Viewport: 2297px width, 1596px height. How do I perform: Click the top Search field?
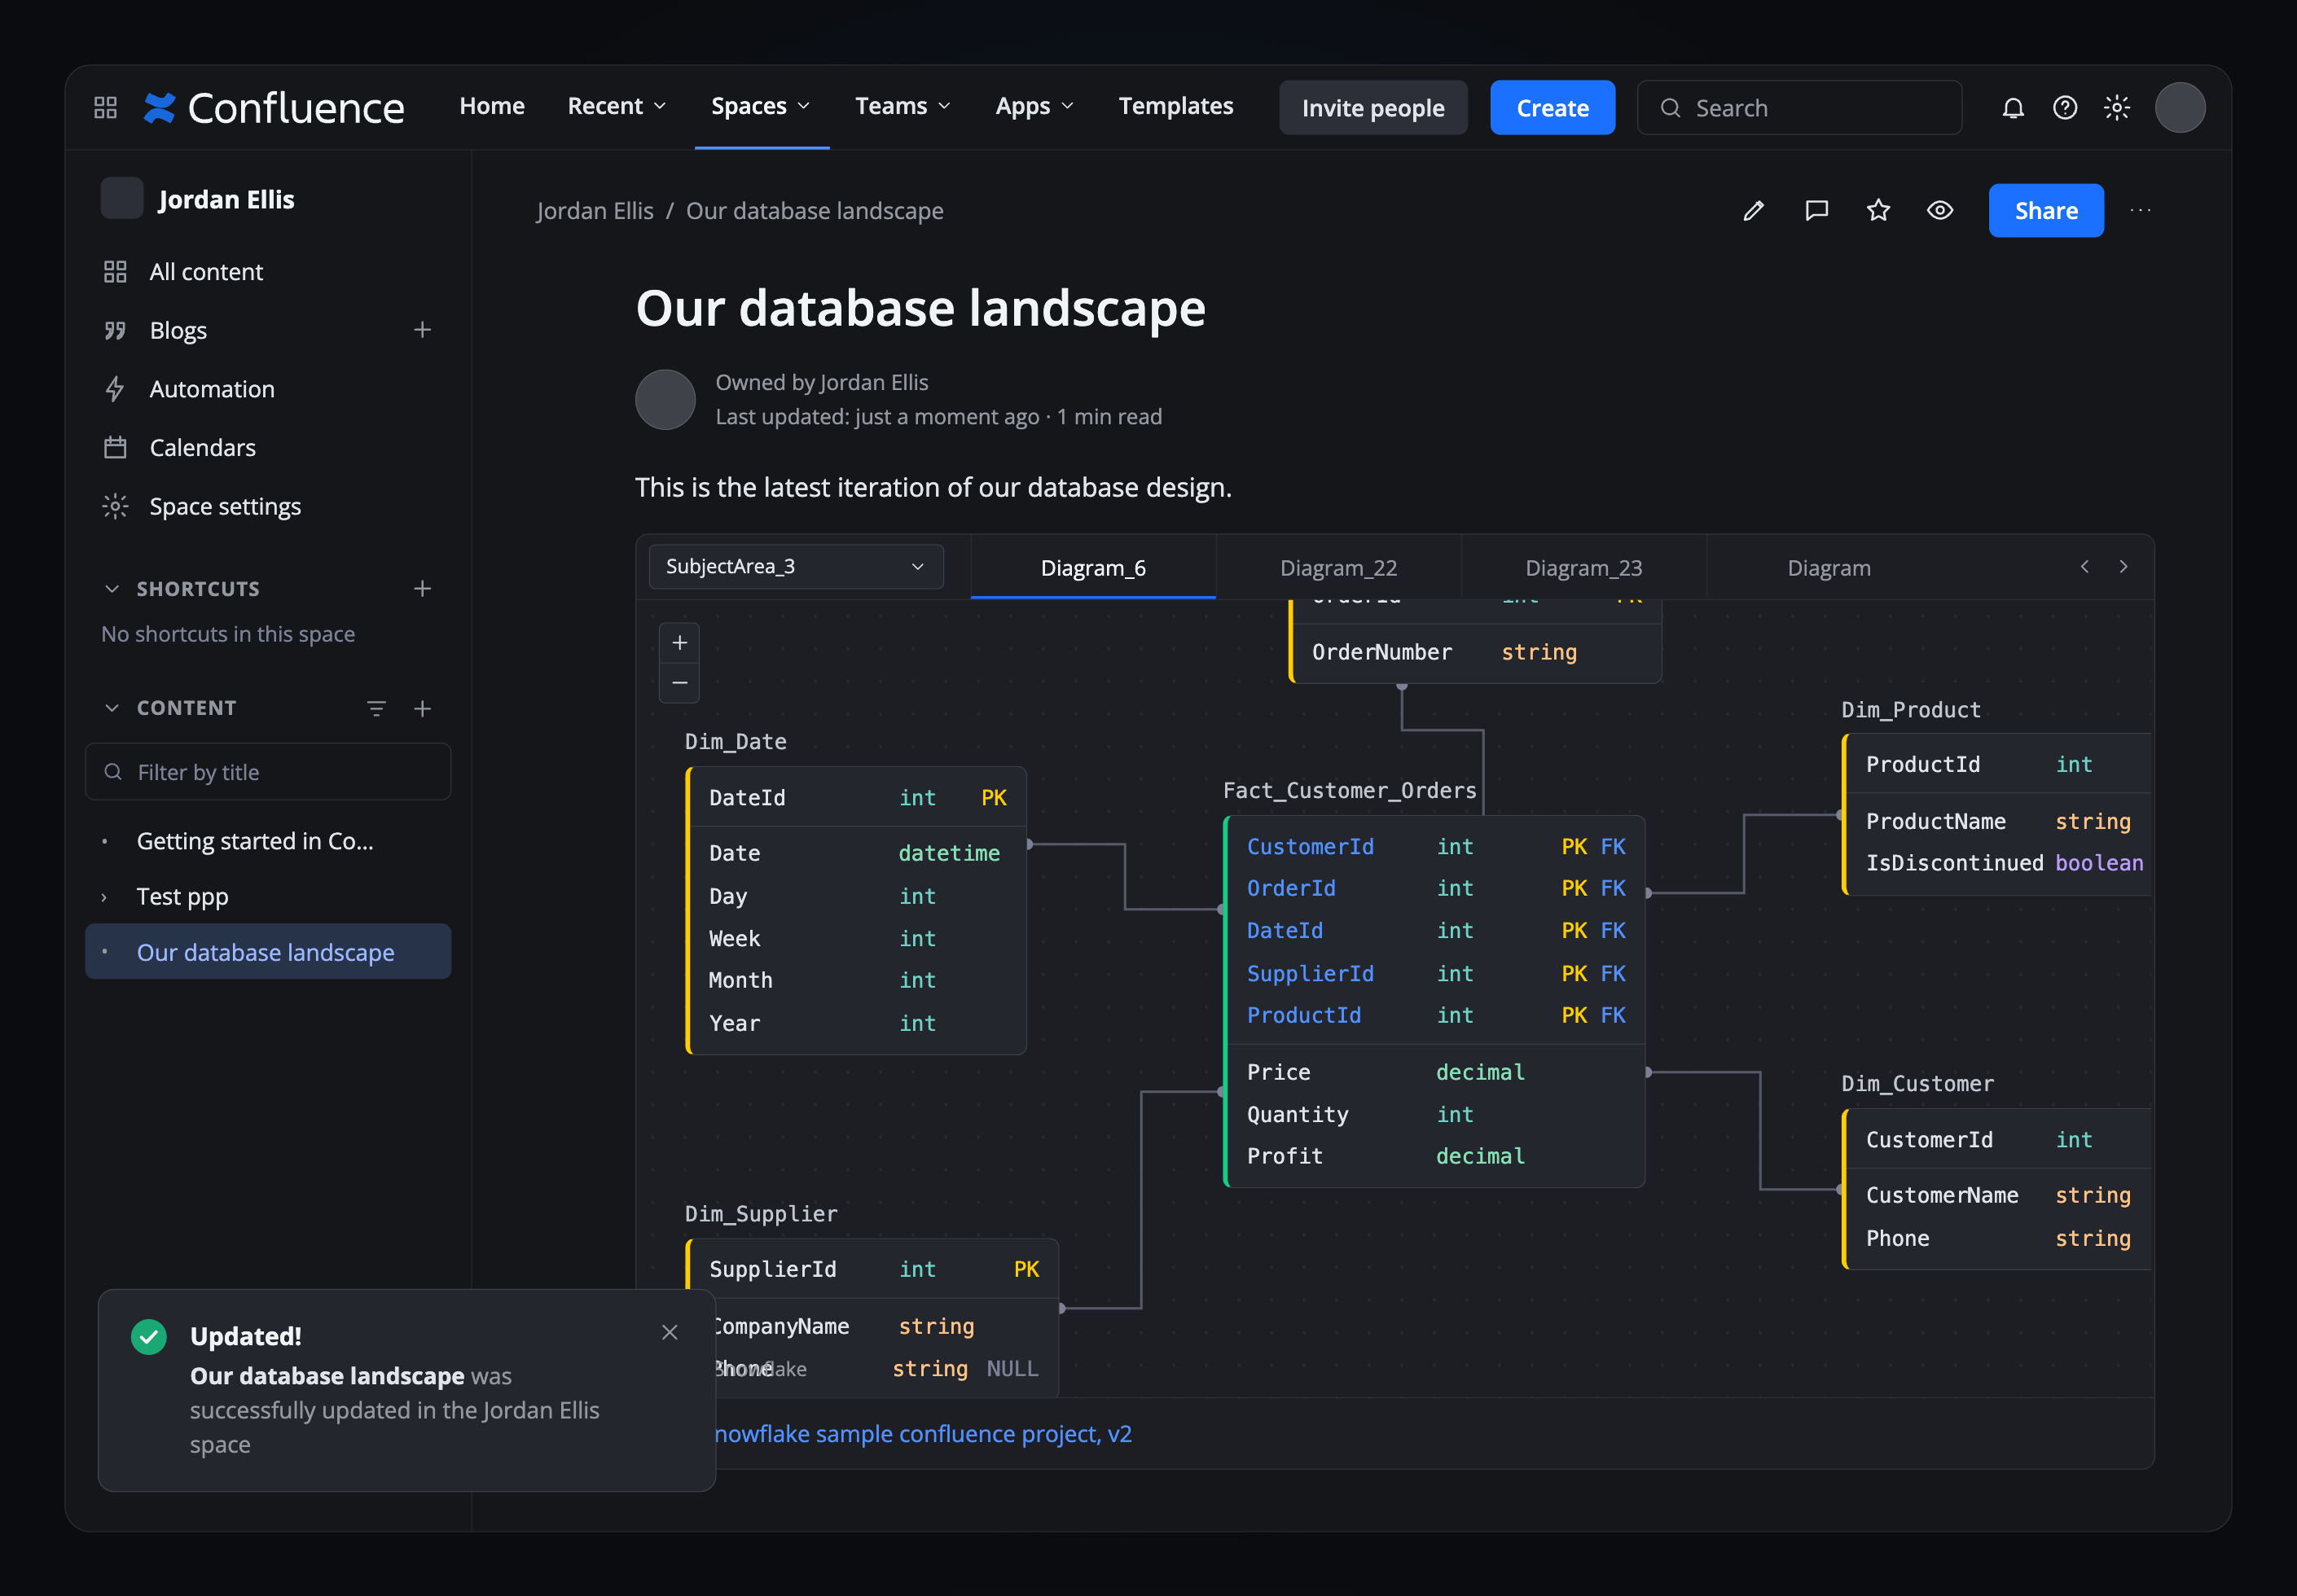[x=1799, y=107]
